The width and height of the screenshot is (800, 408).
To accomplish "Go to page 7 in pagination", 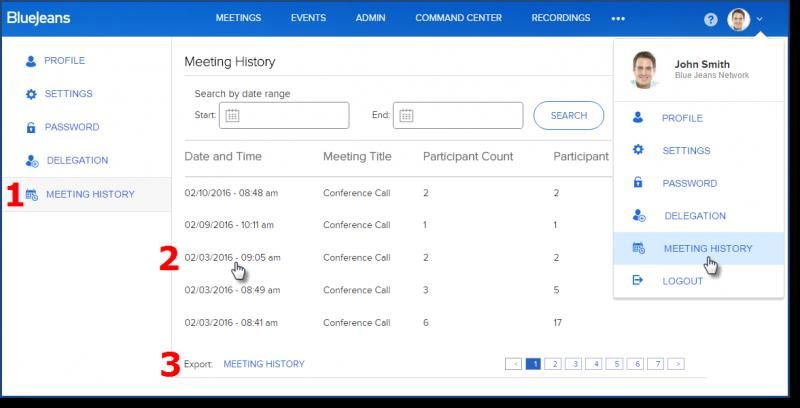I will (x=657, y=364).
